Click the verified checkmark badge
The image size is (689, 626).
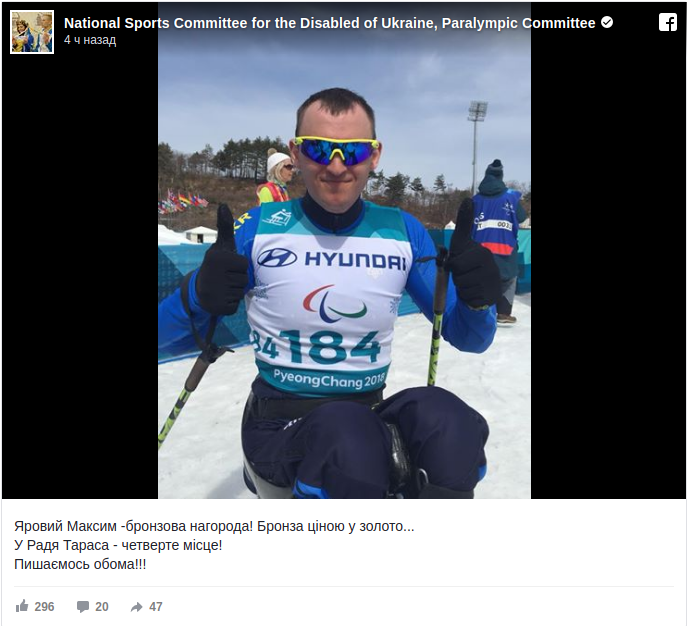[607, 22]
